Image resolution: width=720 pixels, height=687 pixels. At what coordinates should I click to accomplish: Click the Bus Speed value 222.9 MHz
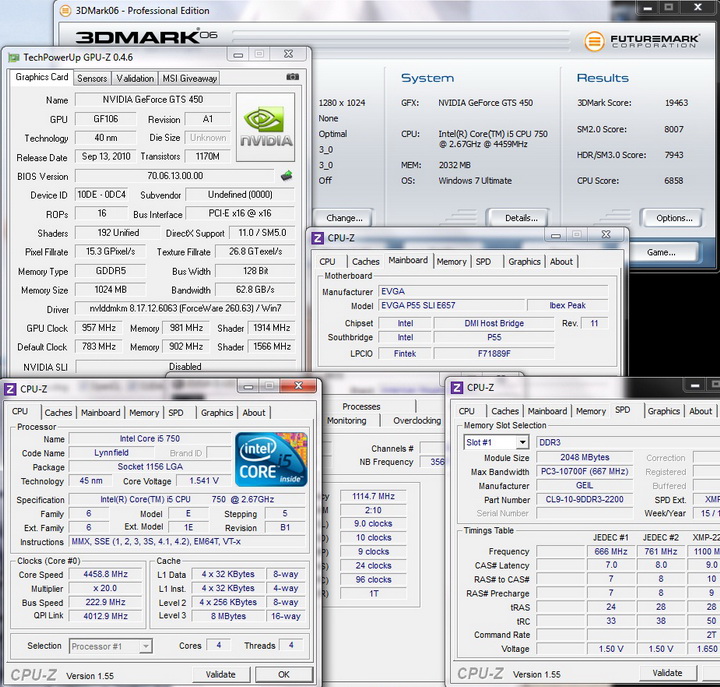pyautogui.click(x=106, y=602)
